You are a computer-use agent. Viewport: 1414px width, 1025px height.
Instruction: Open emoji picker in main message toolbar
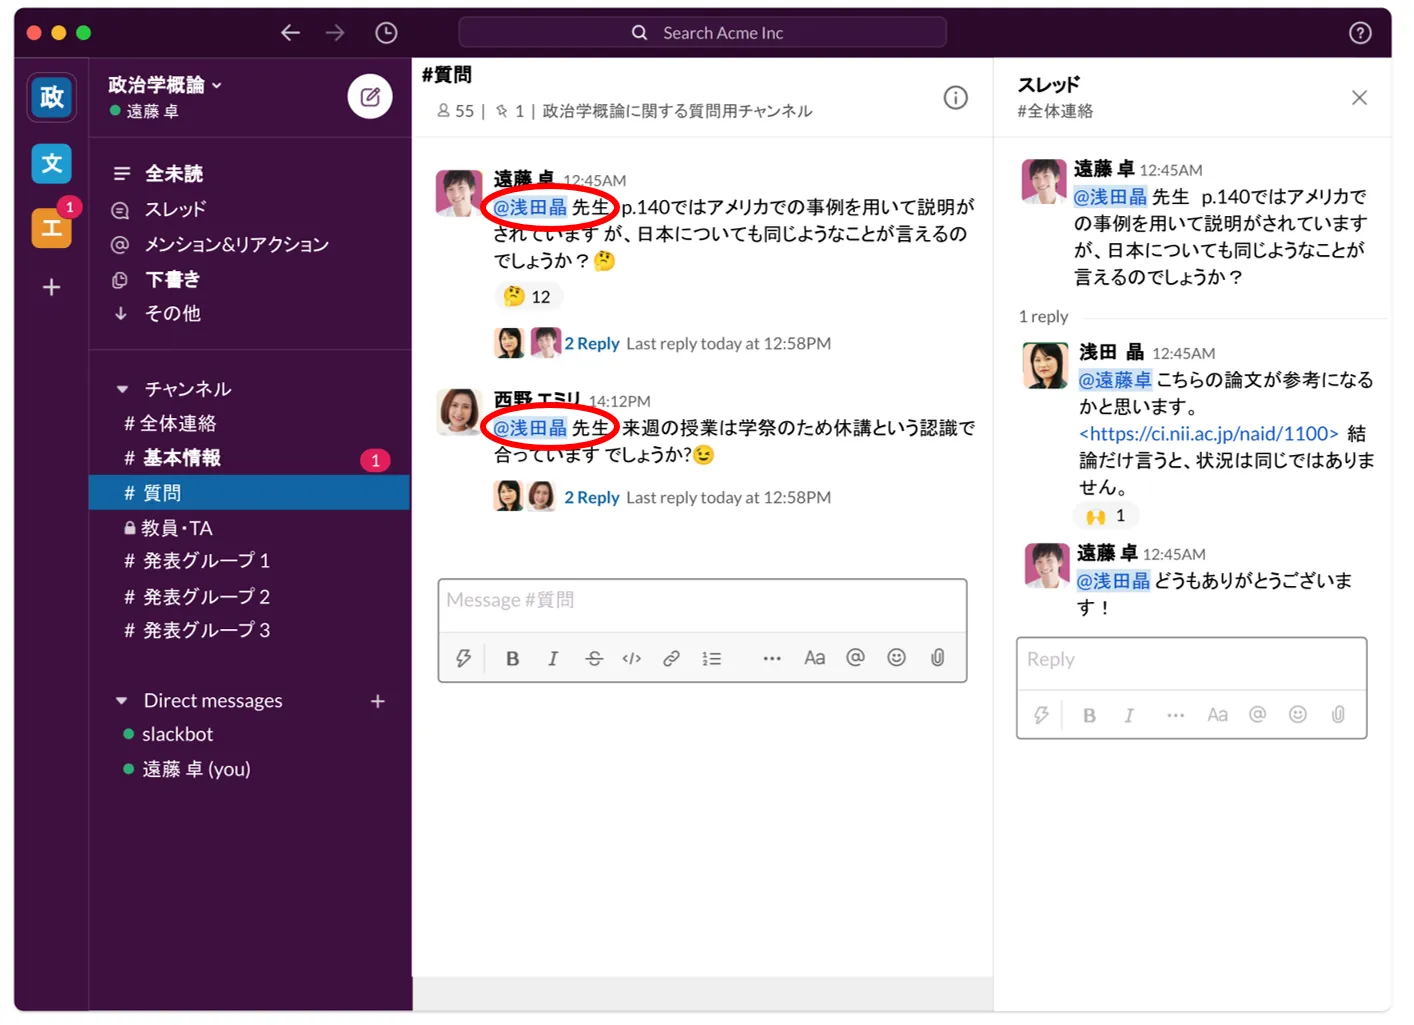point(896,658)
